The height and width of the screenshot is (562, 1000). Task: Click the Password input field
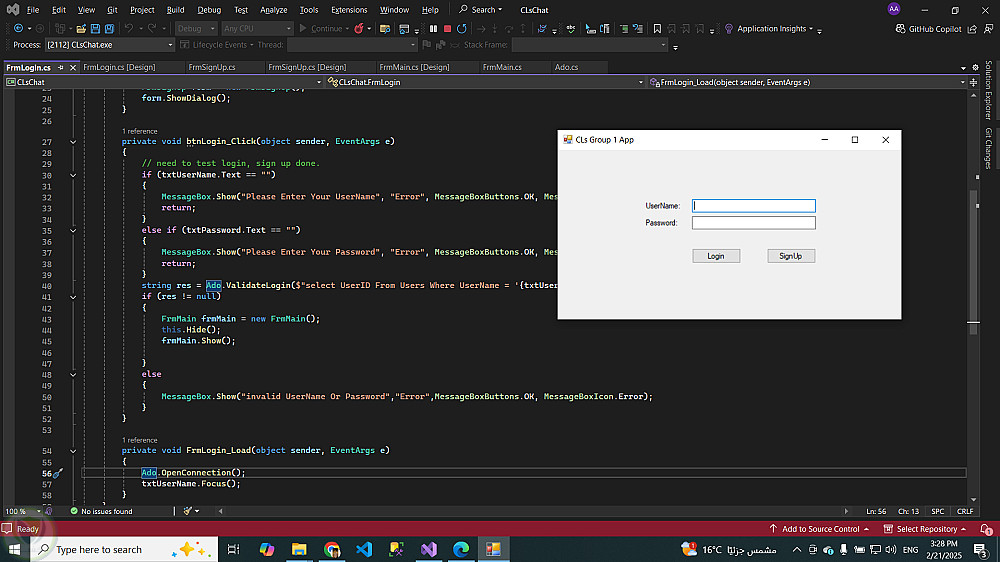(x=754, y=223)
